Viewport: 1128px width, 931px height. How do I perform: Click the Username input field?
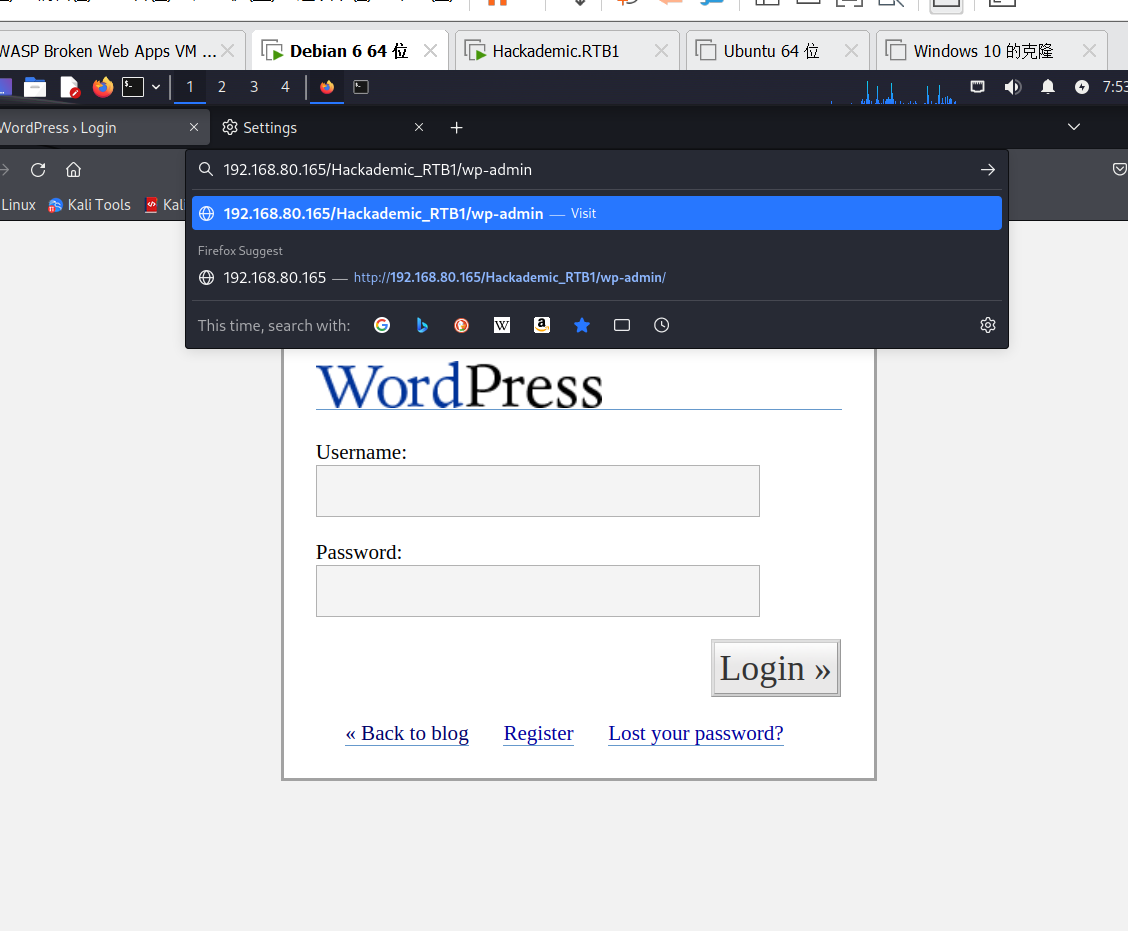pyautogui.click(x=537, y=491)
